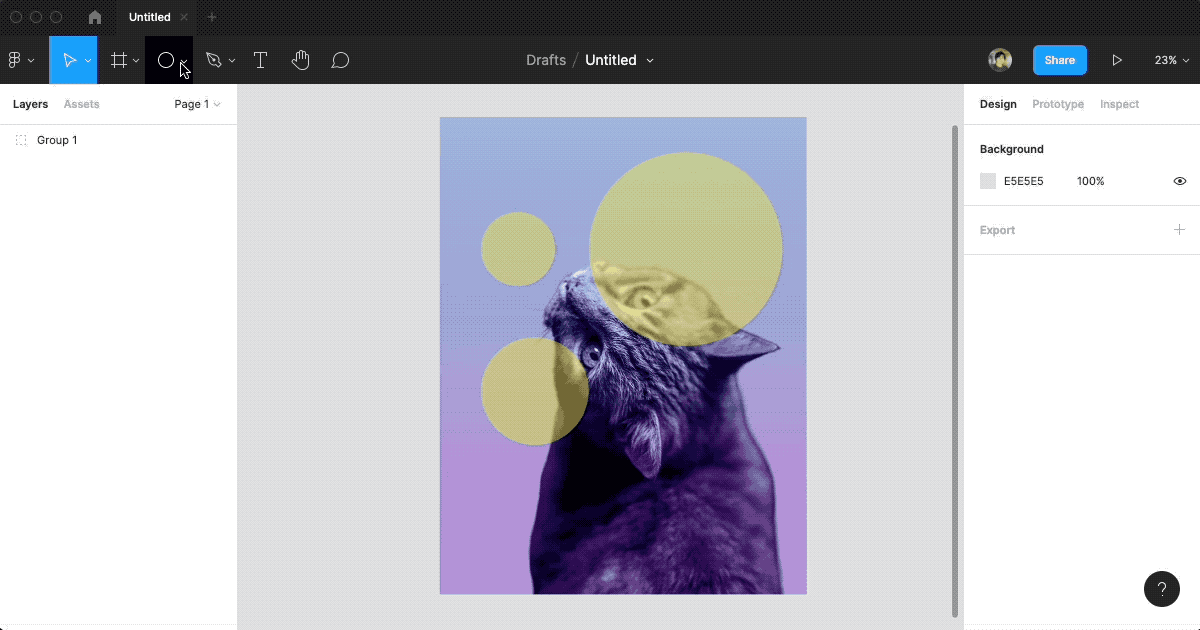The image size is (1200, 630).
Task: Switch to the Prototype tab
Action: coord(1057,104)
